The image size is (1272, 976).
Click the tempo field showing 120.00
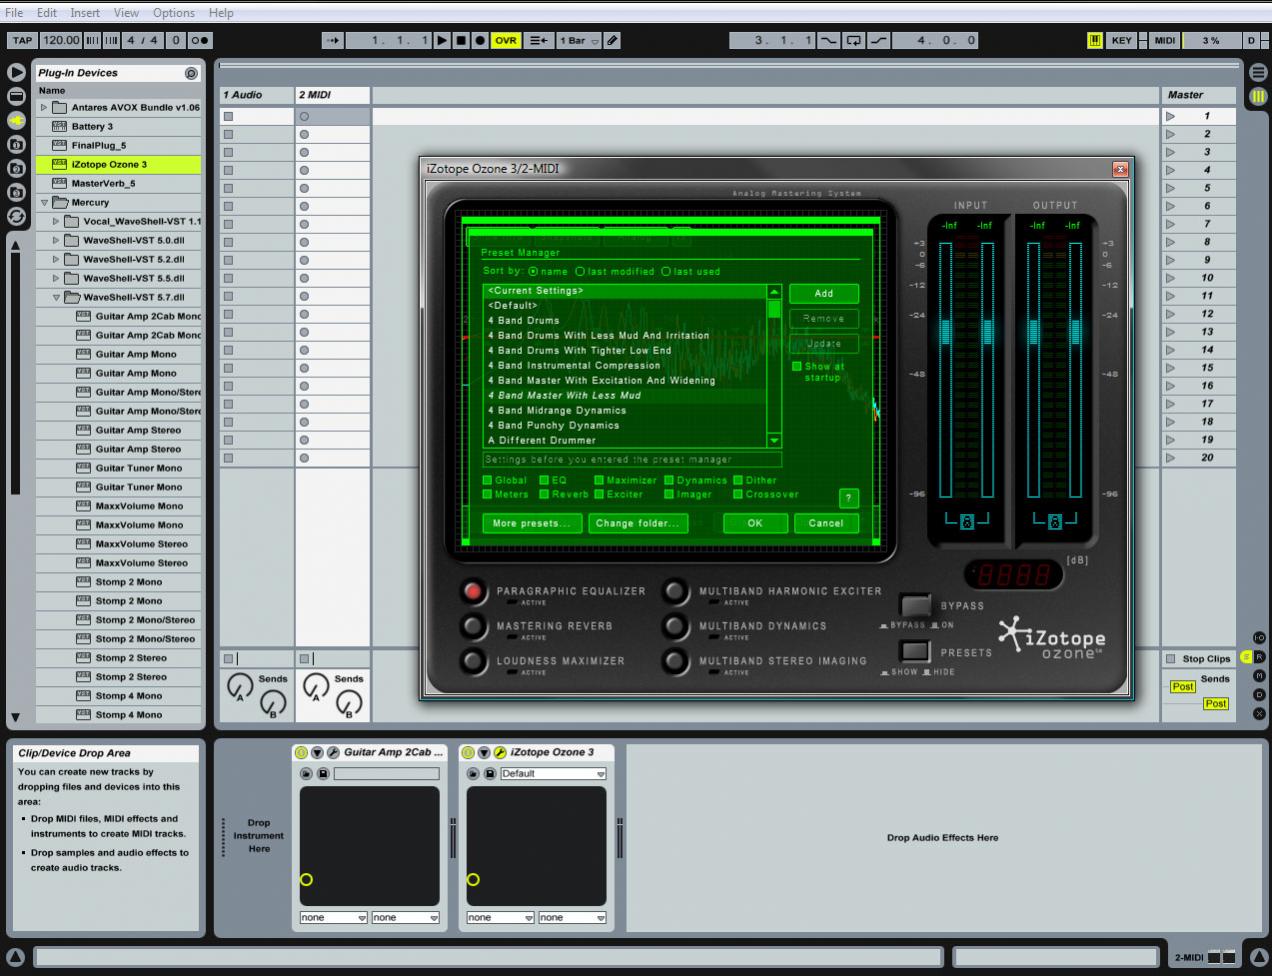[x=61, y=40]
